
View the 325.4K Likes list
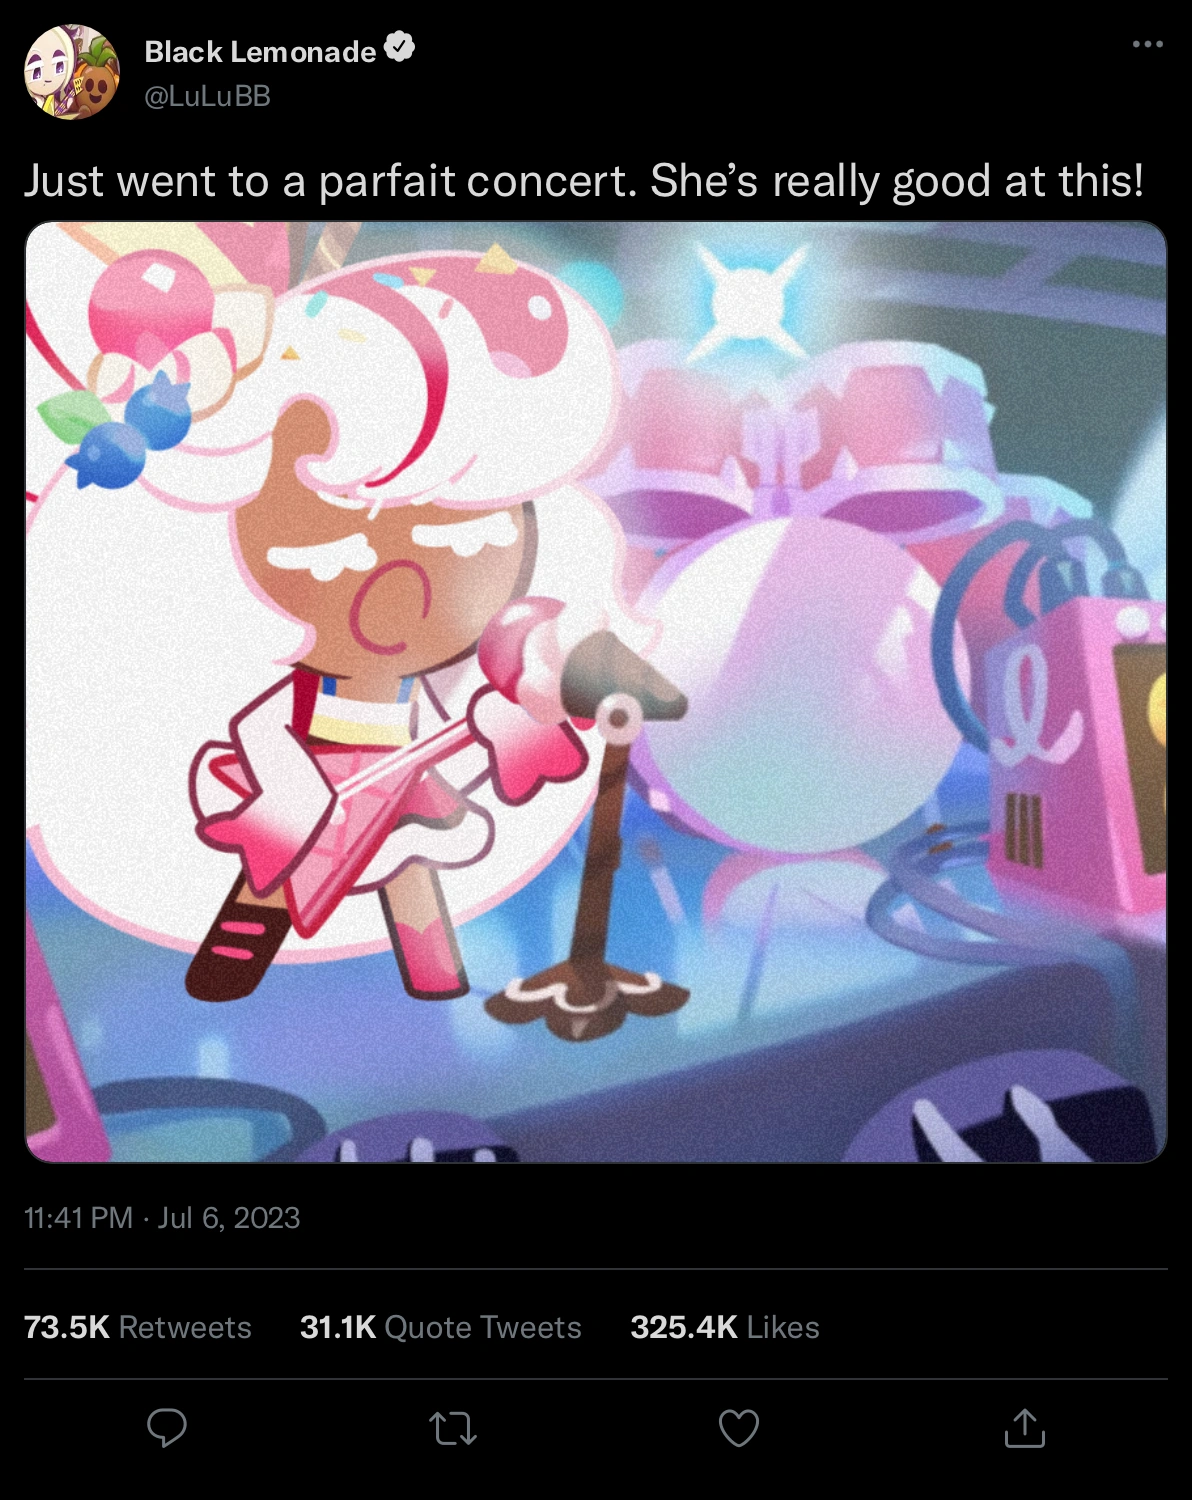pos(725,1327)
